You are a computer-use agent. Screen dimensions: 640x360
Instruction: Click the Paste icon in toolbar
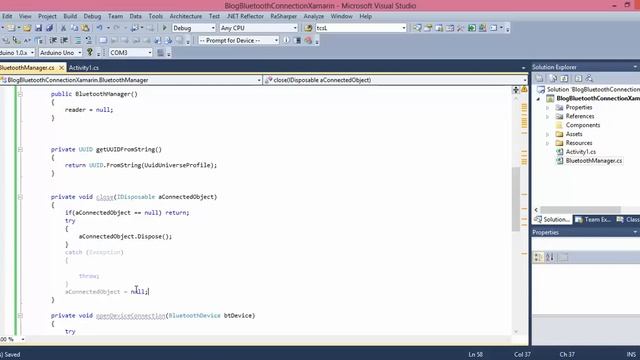click(x=85, y=28)
